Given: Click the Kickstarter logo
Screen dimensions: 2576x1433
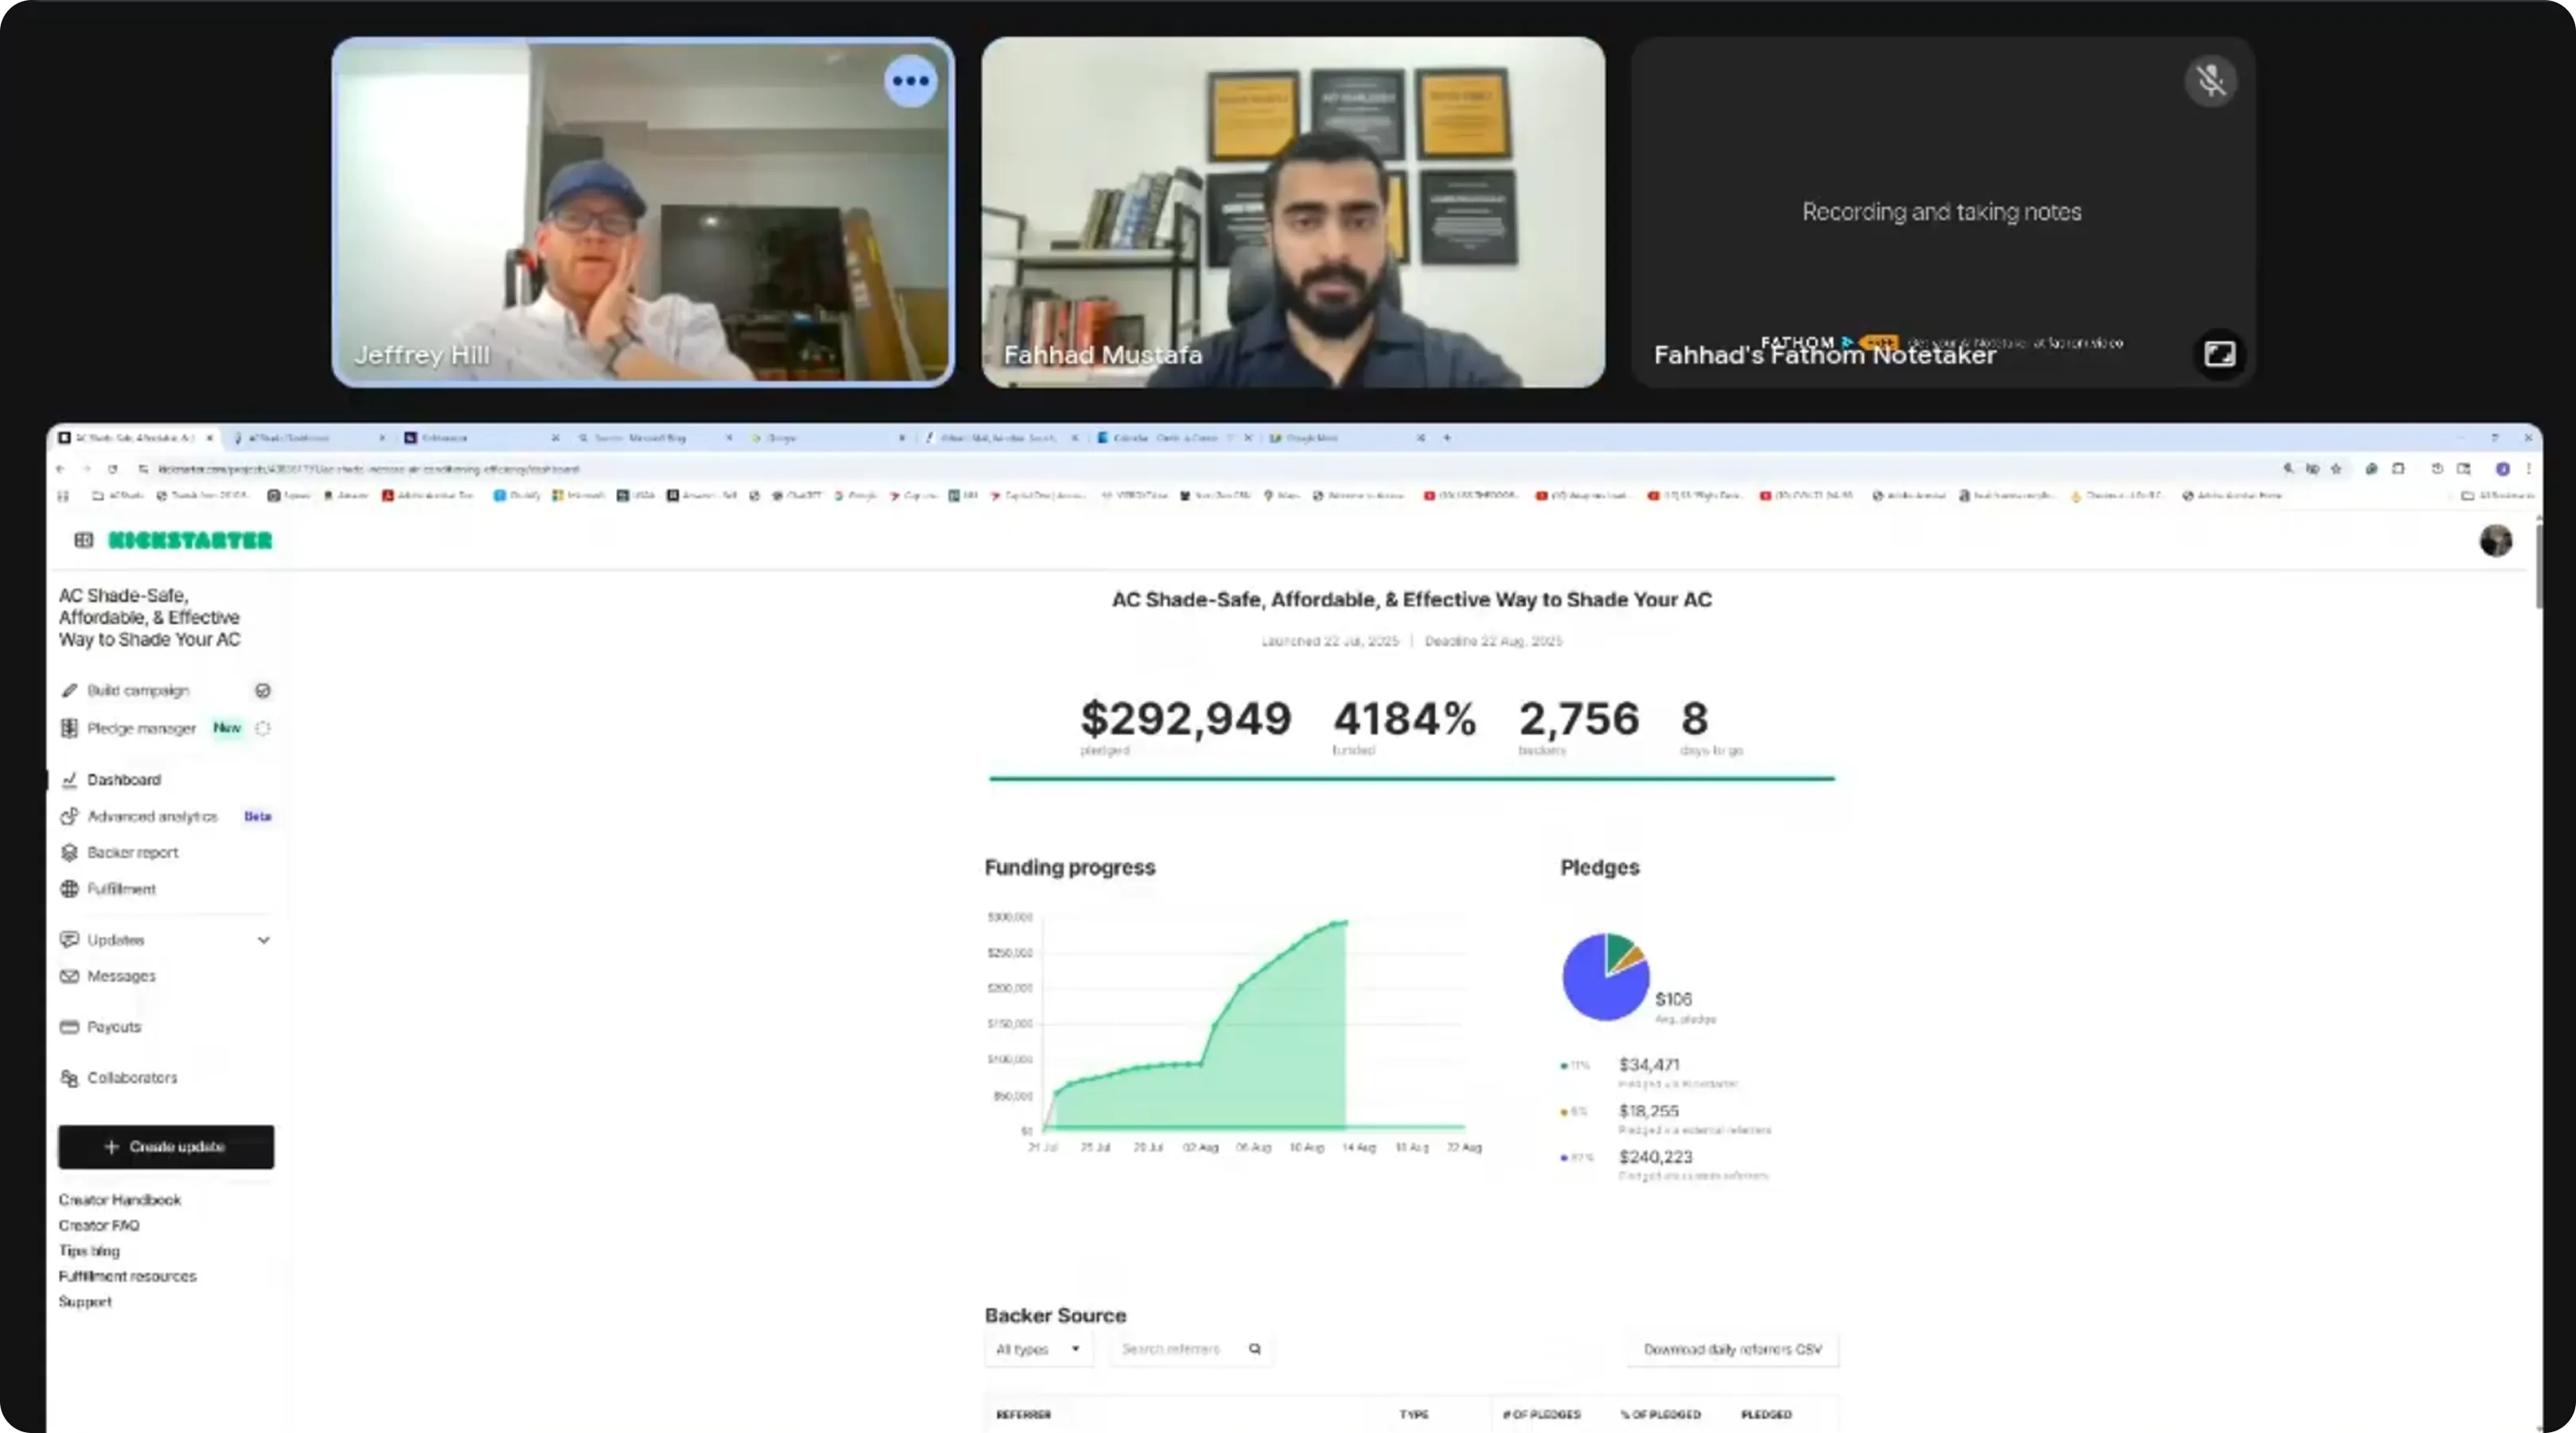Looking at the screenshot, I should click(190, 541).
